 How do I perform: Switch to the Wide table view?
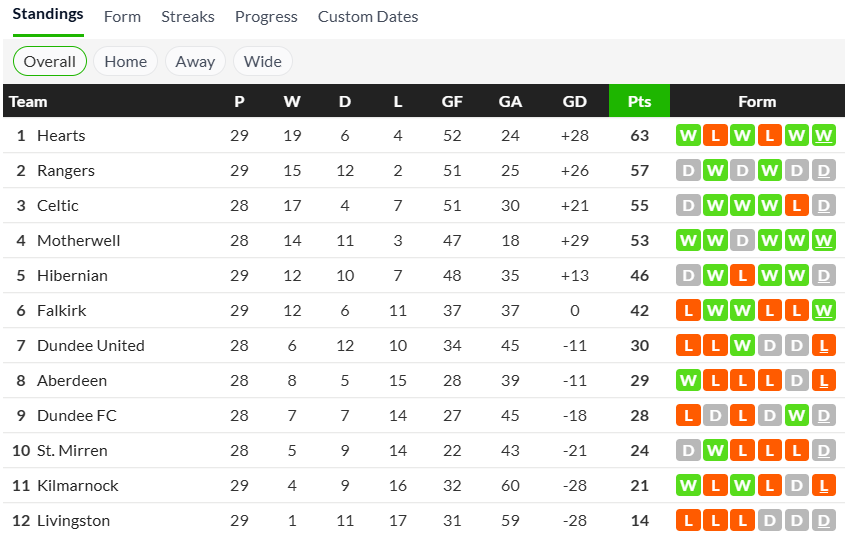(x=263, y=61)
